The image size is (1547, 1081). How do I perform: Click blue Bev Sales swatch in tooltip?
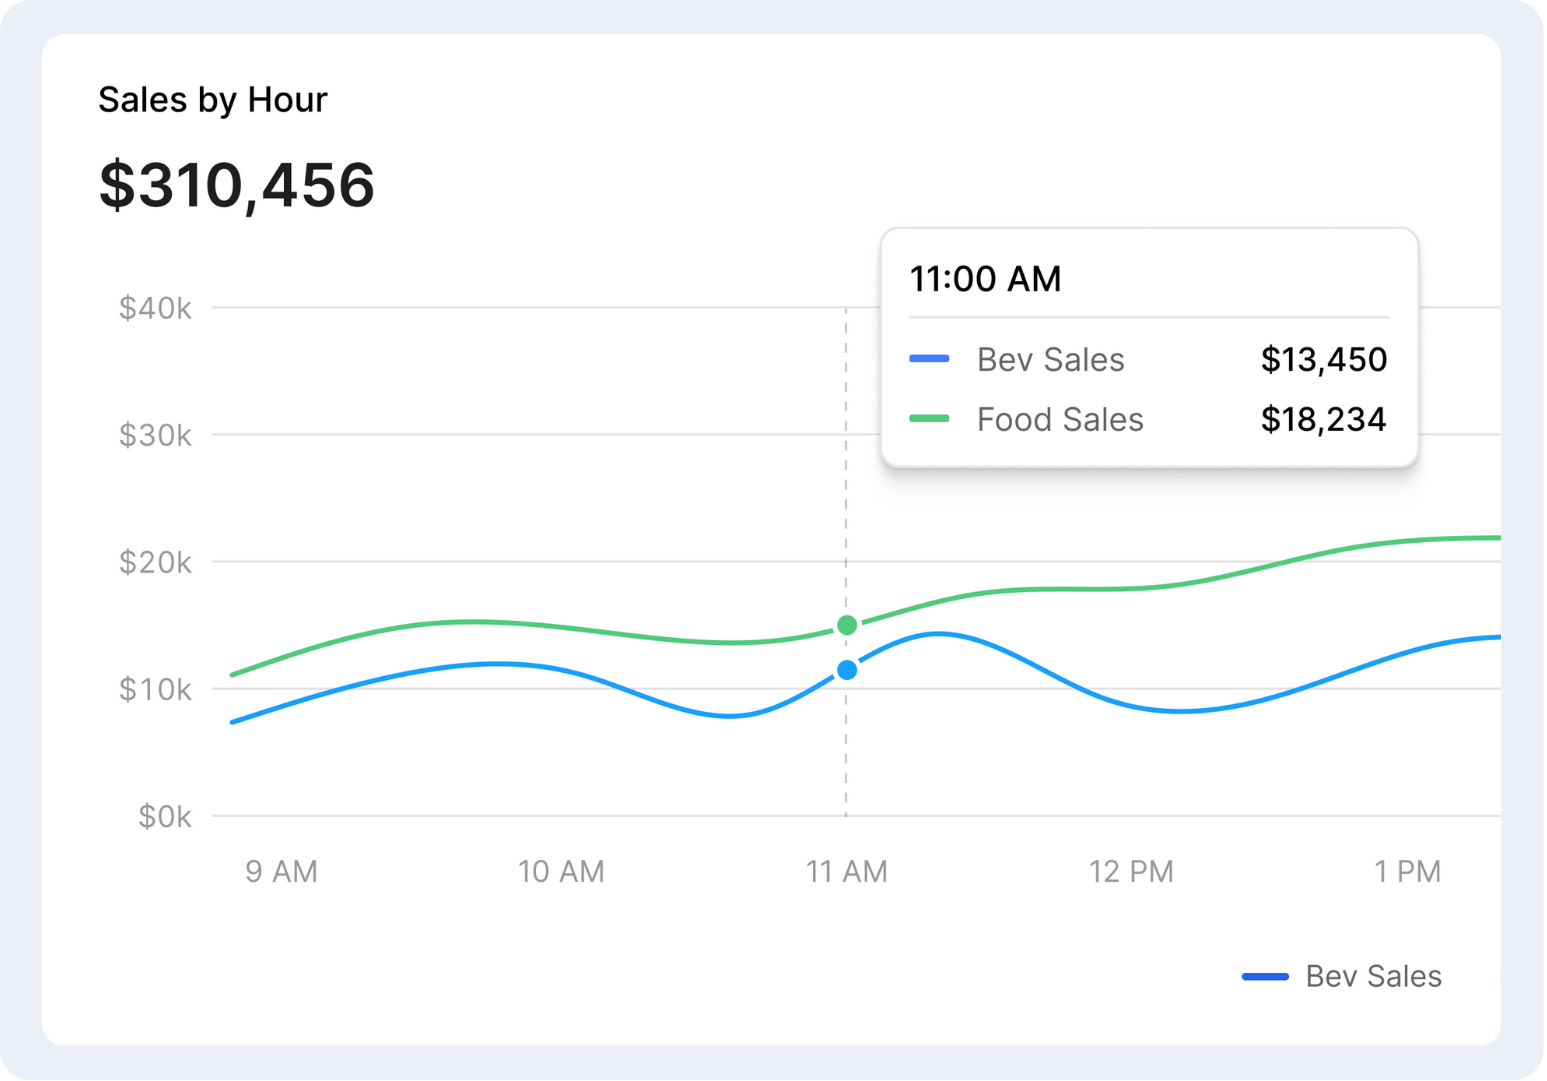coord(929,359)
